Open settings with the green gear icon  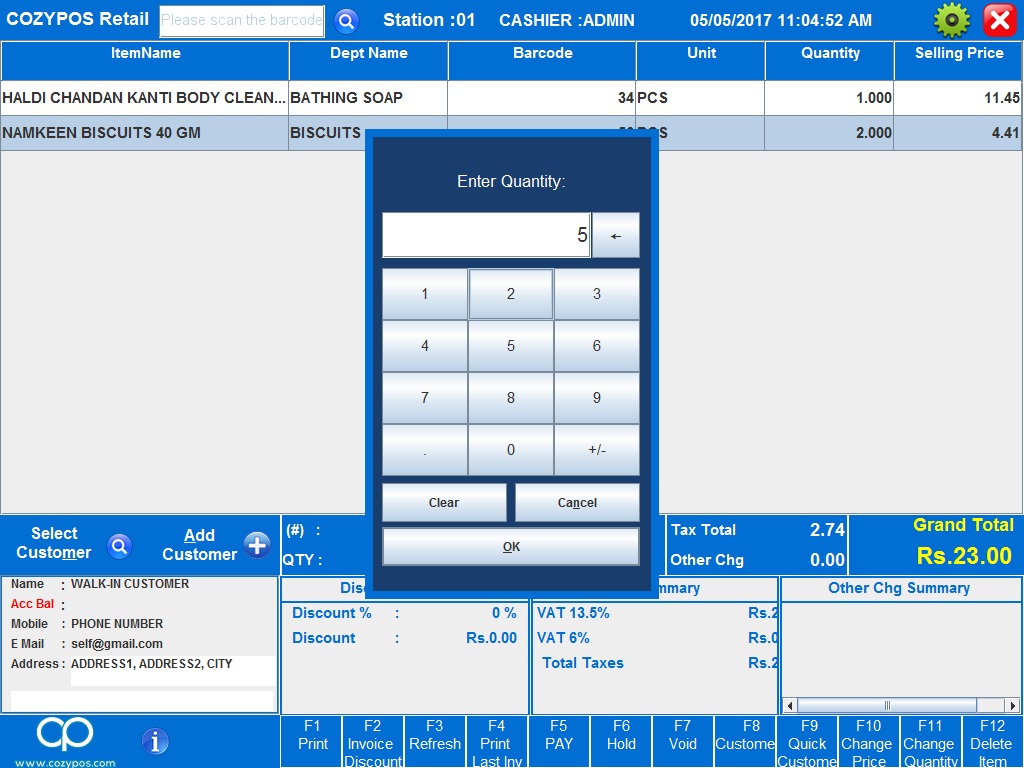click(951, 20)
